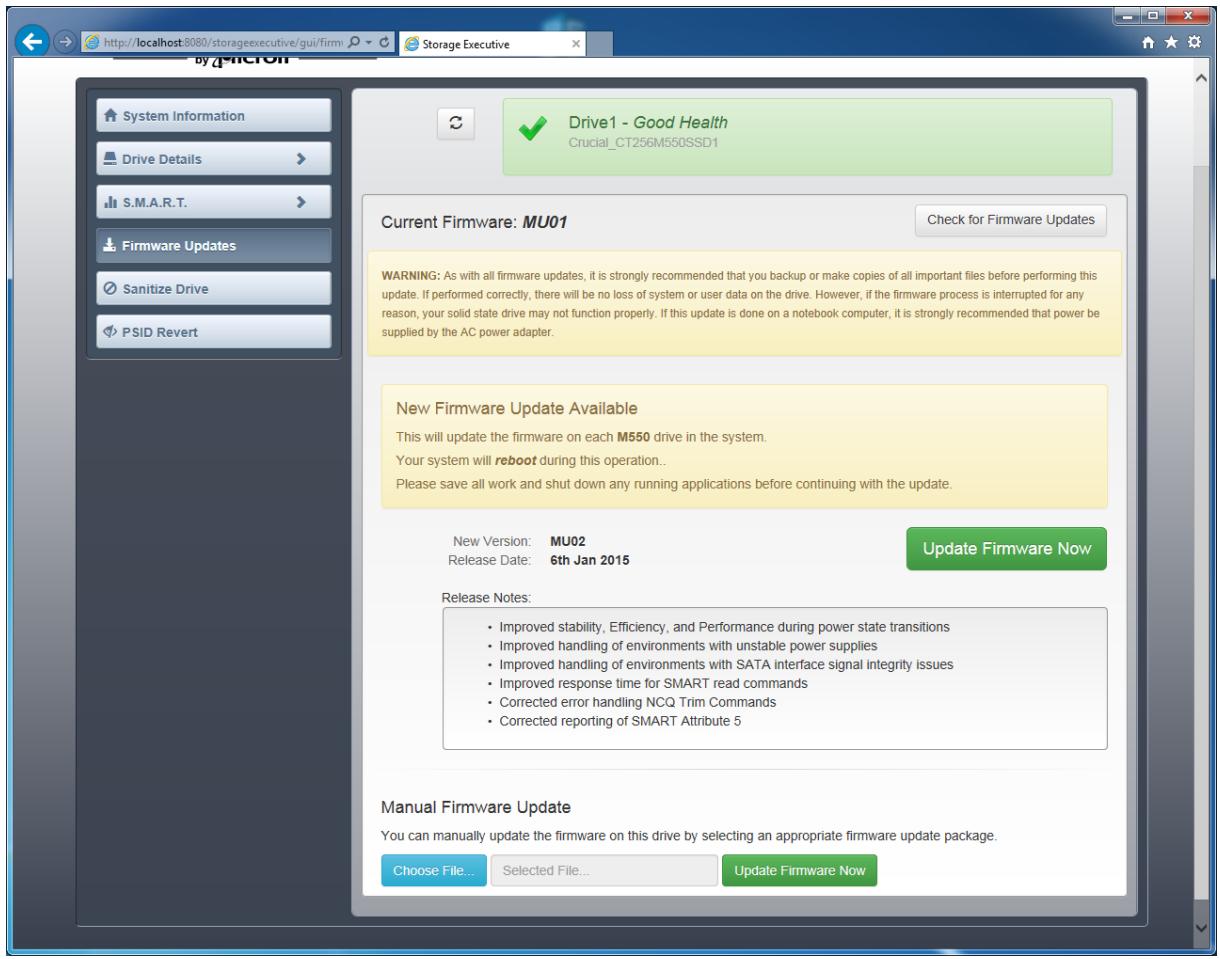This screenshot has width=1220, height=959.
Task: Click the large Update Firmware Now button
Action: pyautogui.click(x=1006, y=549)
